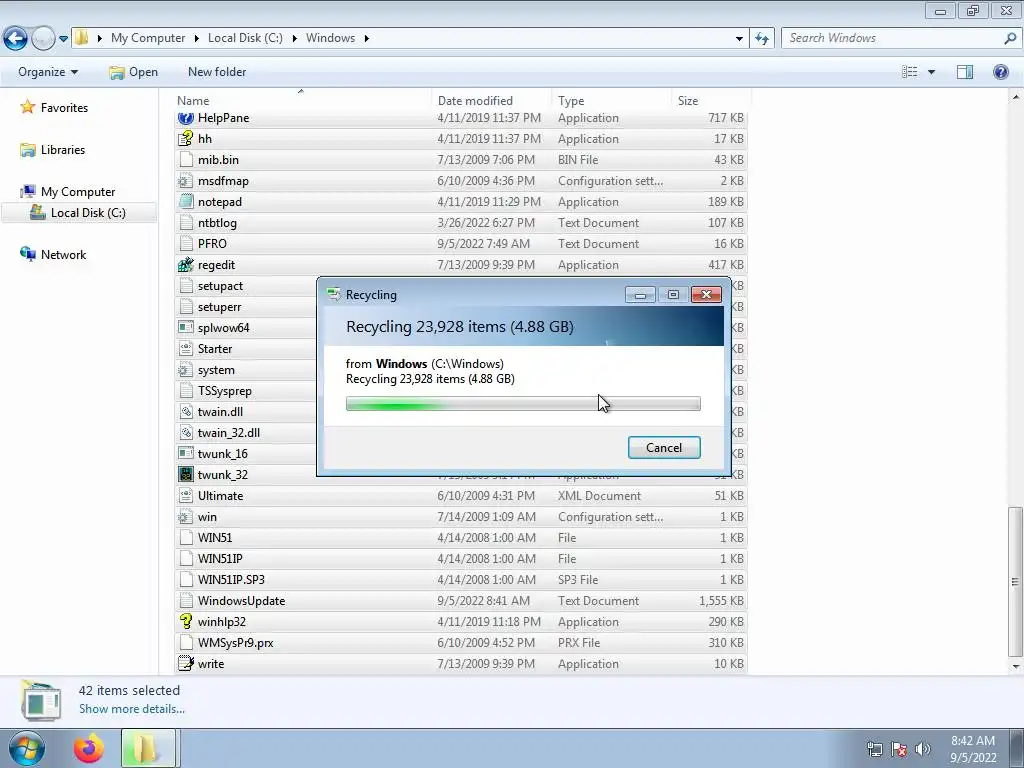The width and height of the screenshot is (1024, 768).
Task: Click the file list vertical scrollbar
Action: tap(1015, 581)
